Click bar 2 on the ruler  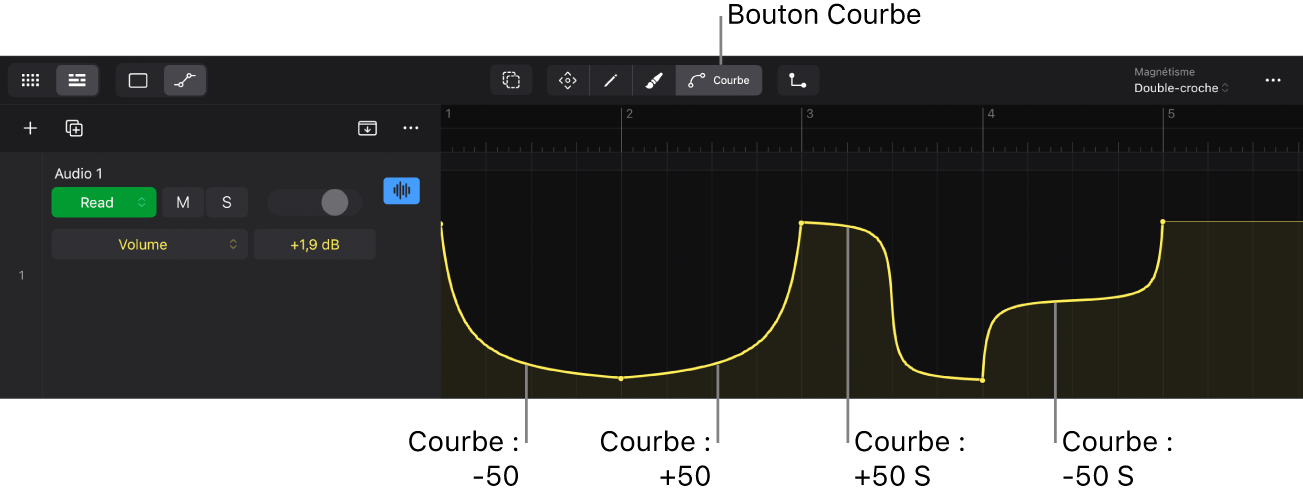click(629, 114)
